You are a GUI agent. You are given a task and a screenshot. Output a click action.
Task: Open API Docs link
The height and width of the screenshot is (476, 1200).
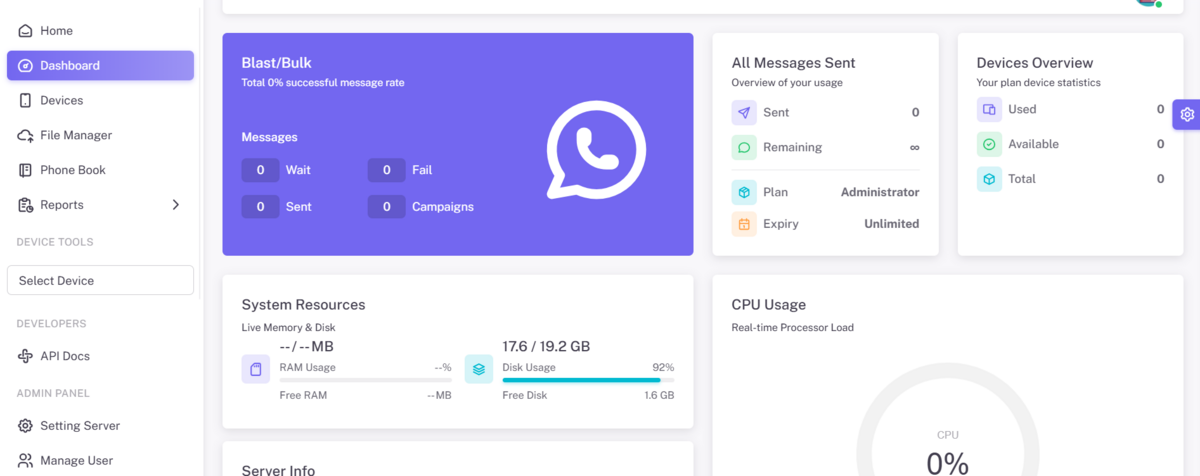tap(100, 356)
